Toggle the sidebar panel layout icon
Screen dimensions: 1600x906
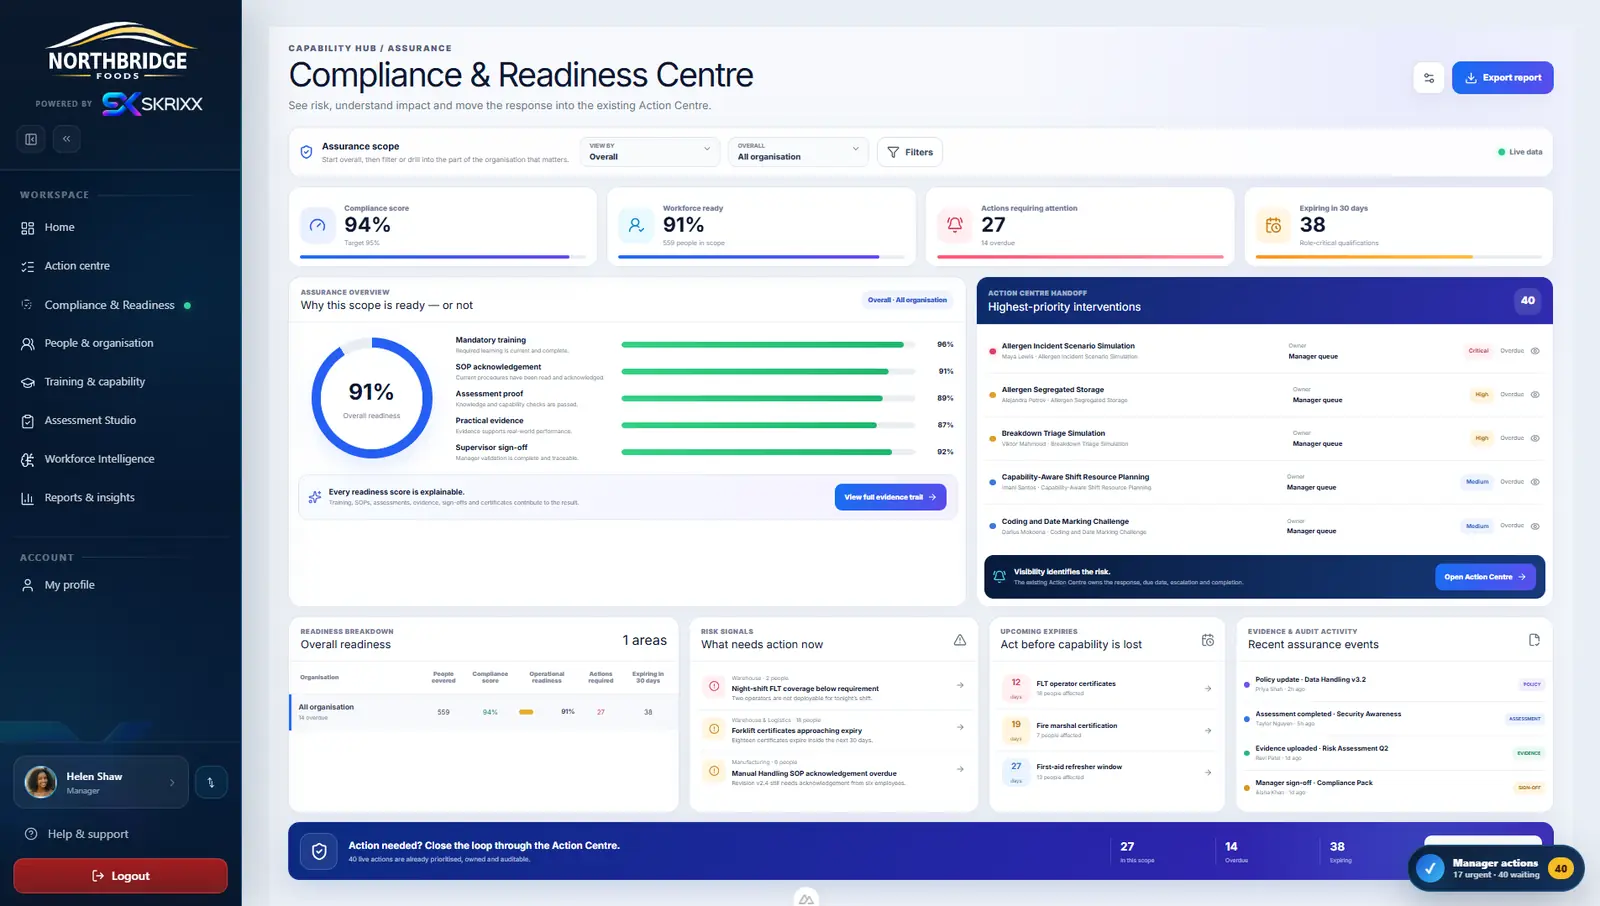tap(31, 139)
